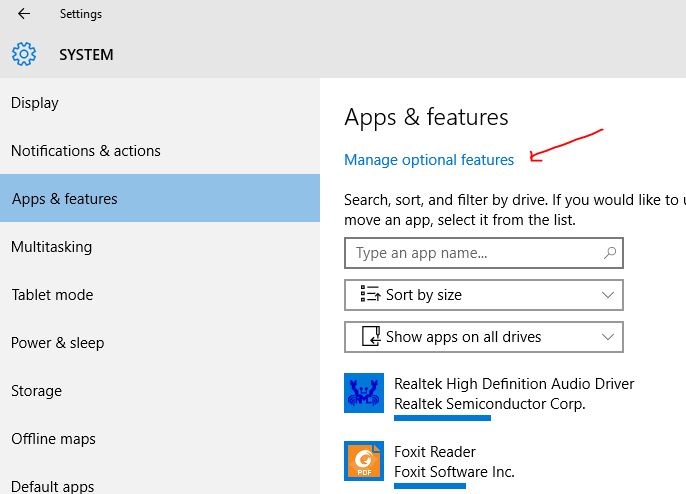Expand Show apps on all drives dropdown
Screen dimensions: 686x494
tap(483, 337)
